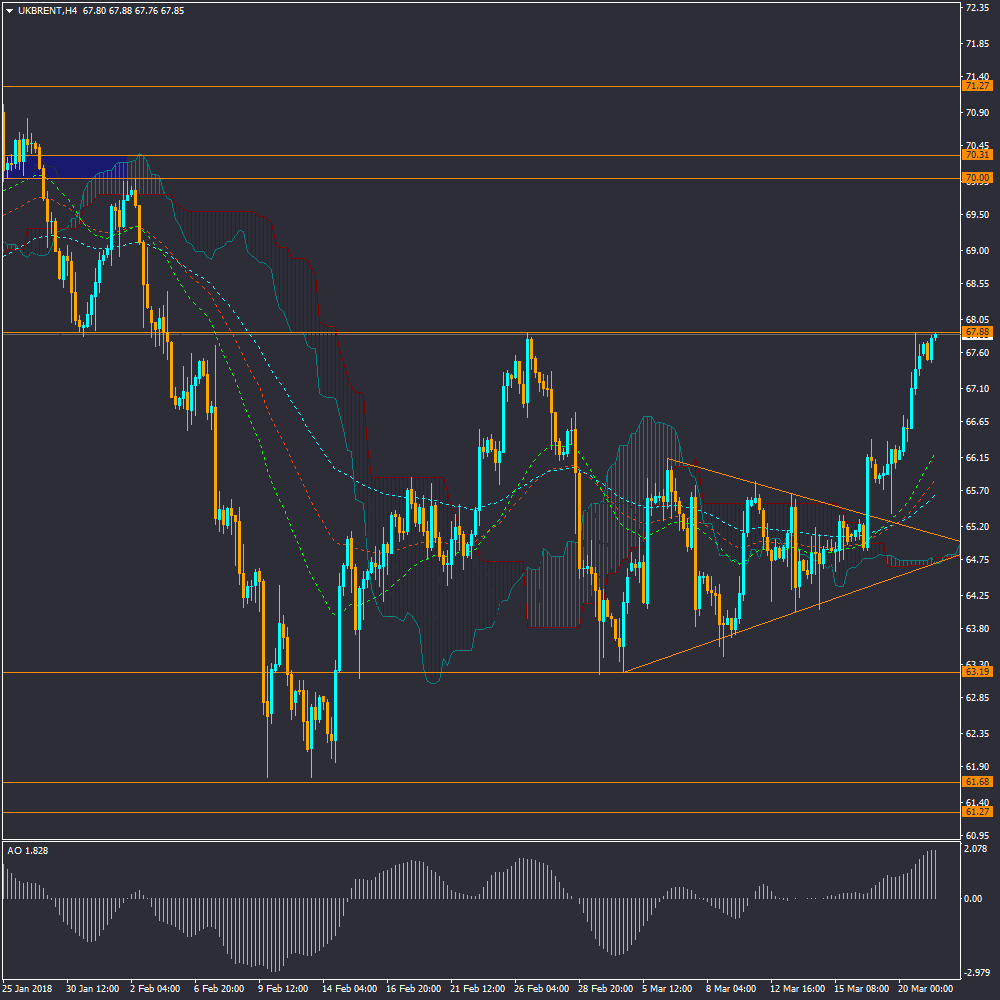Open the chart menu arrow beside UKBRENT
The width and height of the screenshot is (1000, 1000).
pos(9,11)
